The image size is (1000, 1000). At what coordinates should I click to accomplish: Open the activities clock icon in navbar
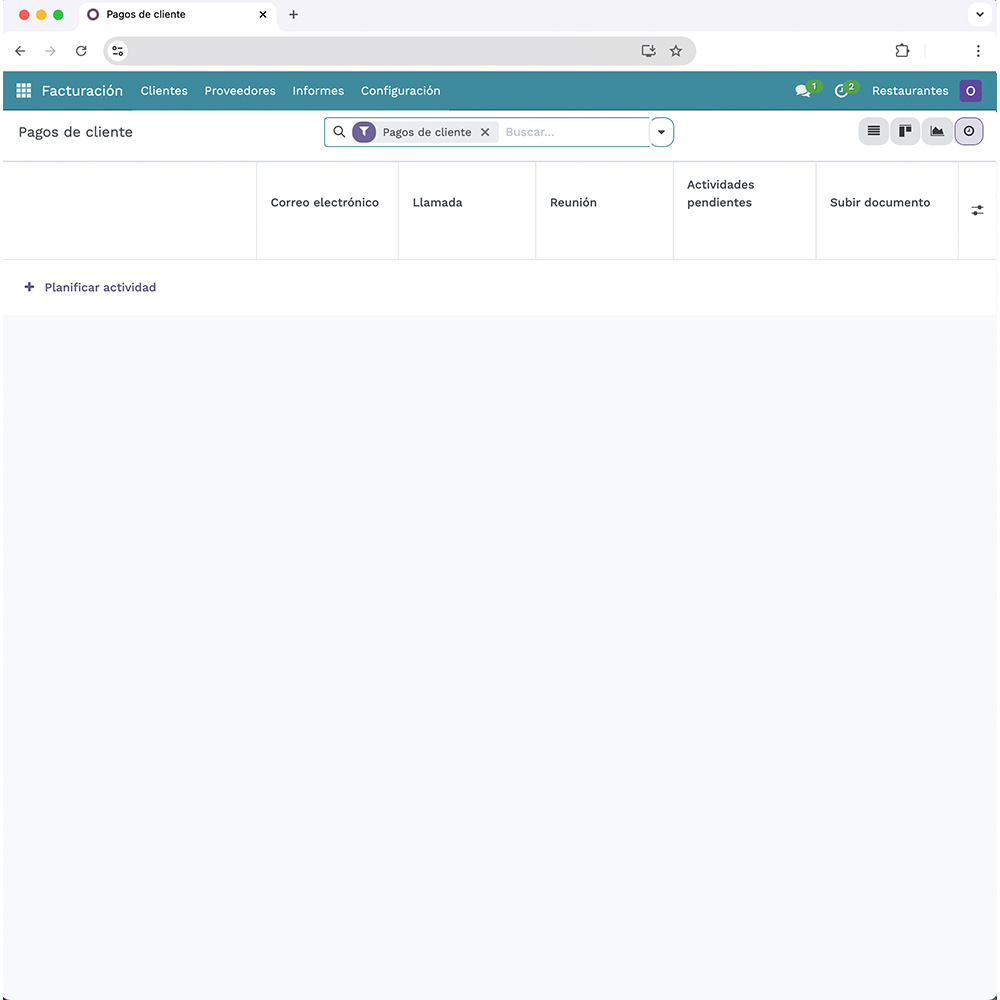[x=841, y=91]
